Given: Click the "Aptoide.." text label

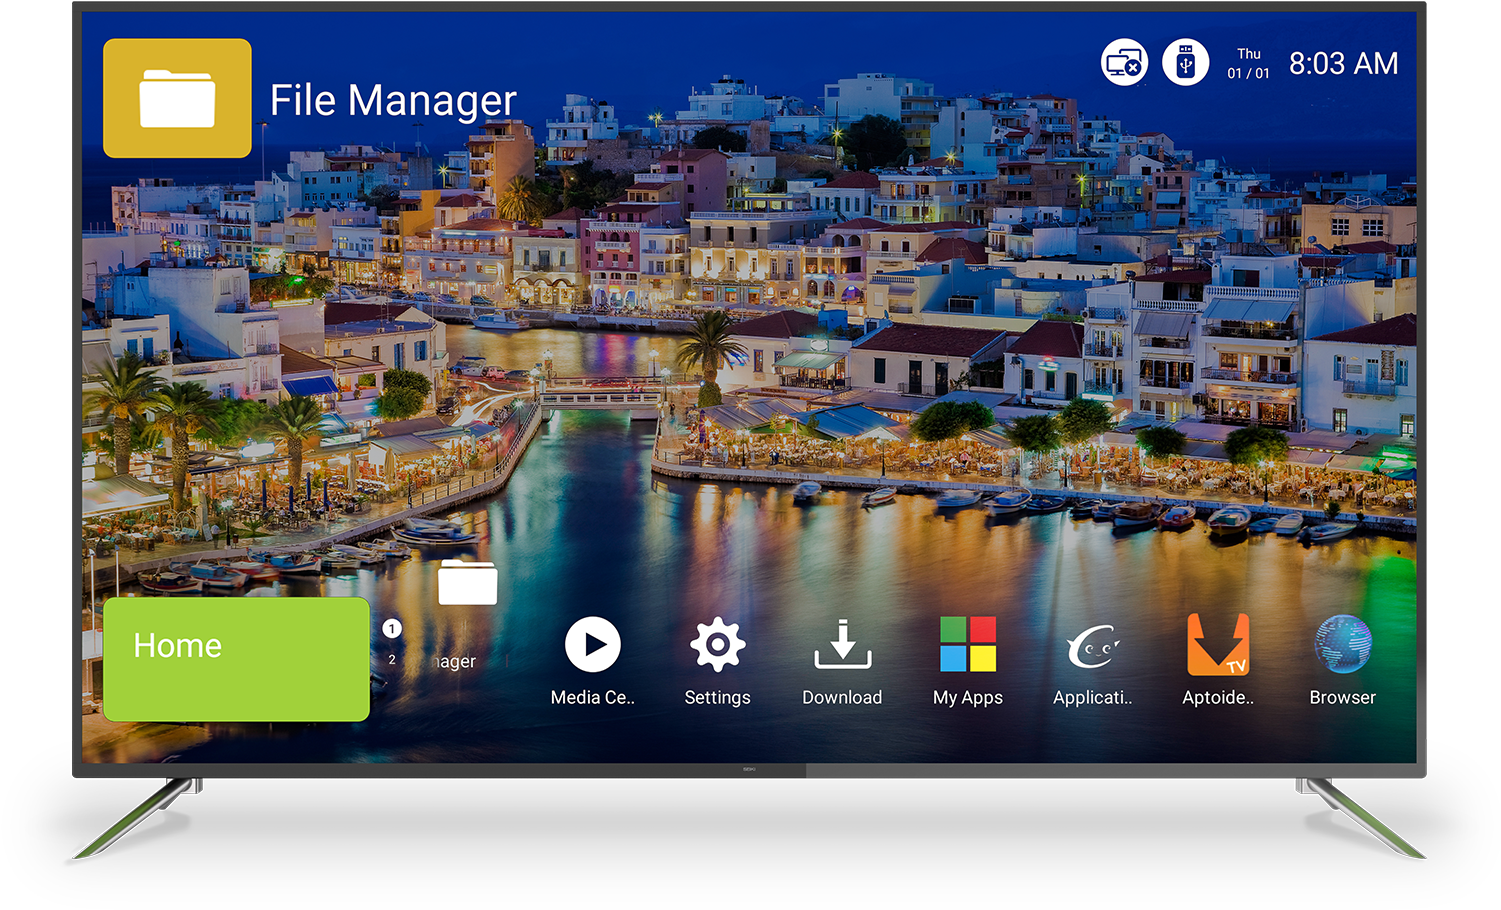Looking at the screenshot, I should (1217, 698).
